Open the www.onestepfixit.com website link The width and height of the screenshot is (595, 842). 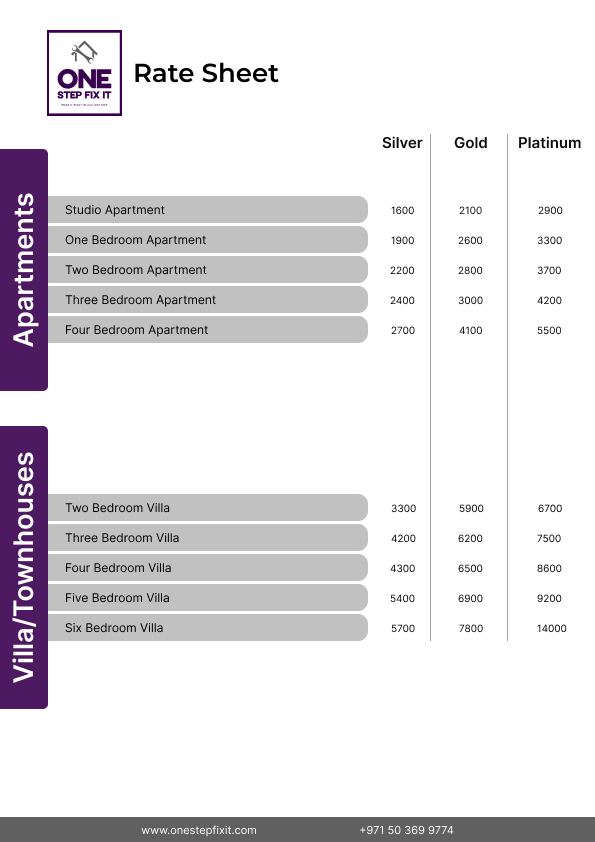click(x=199, y=830)
